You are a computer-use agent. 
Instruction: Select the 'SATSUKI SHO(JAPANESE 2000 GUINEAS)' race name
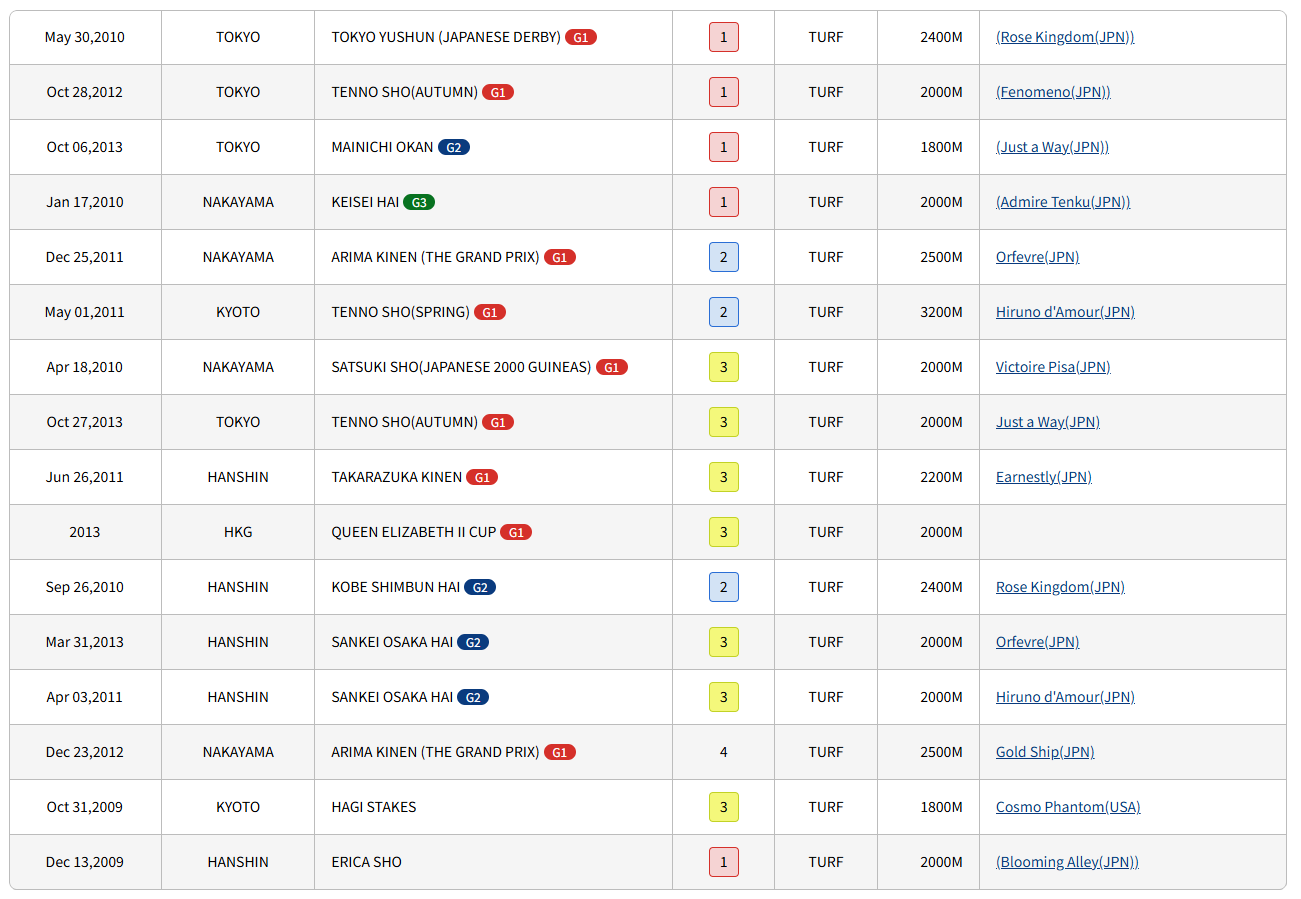click(x=461, y=367)
